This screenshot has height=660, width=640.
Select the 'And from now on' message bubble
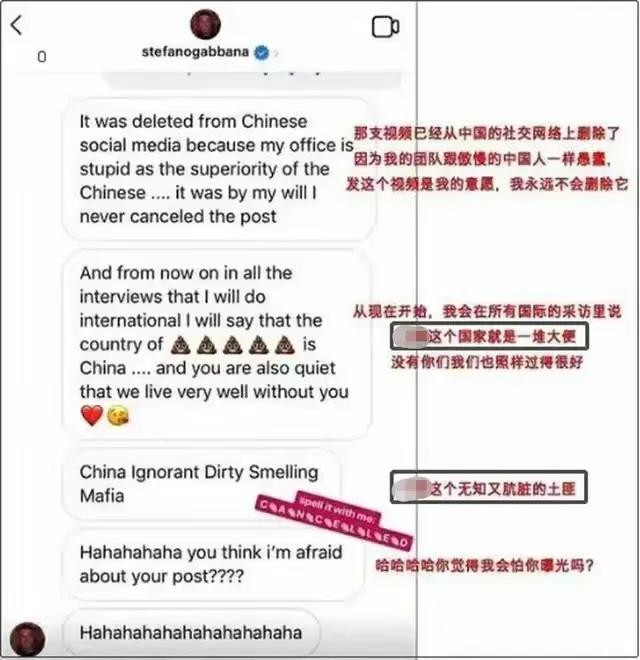point(217,344)
